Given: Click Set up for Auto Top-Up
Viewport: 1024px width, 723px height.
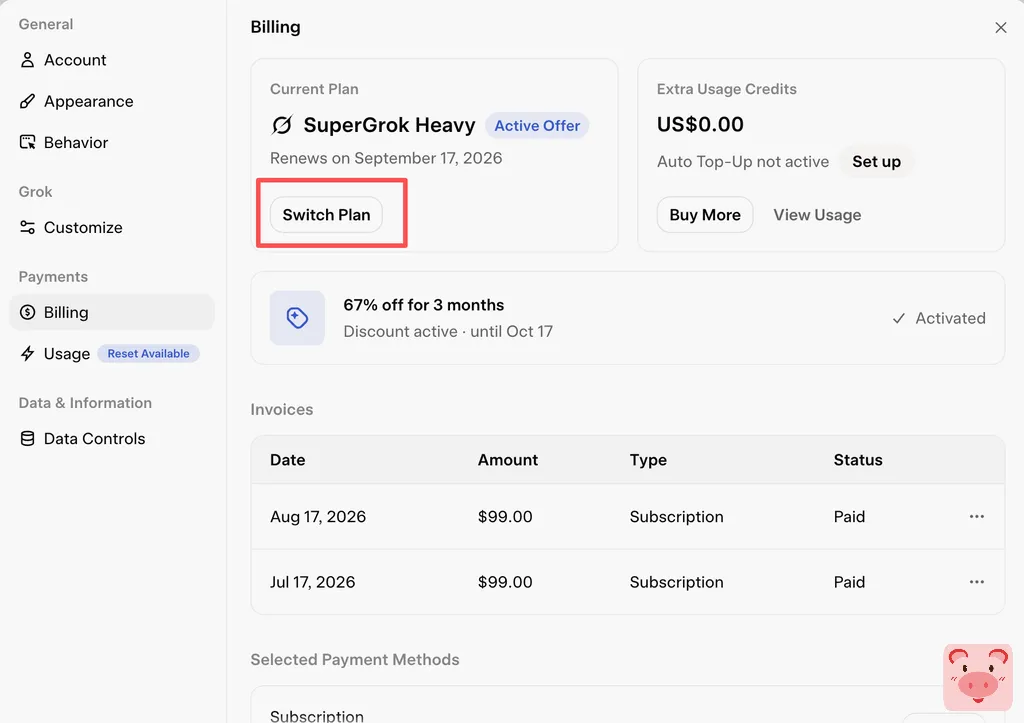Looking at the screenshot, I should [x=876, y=161].
